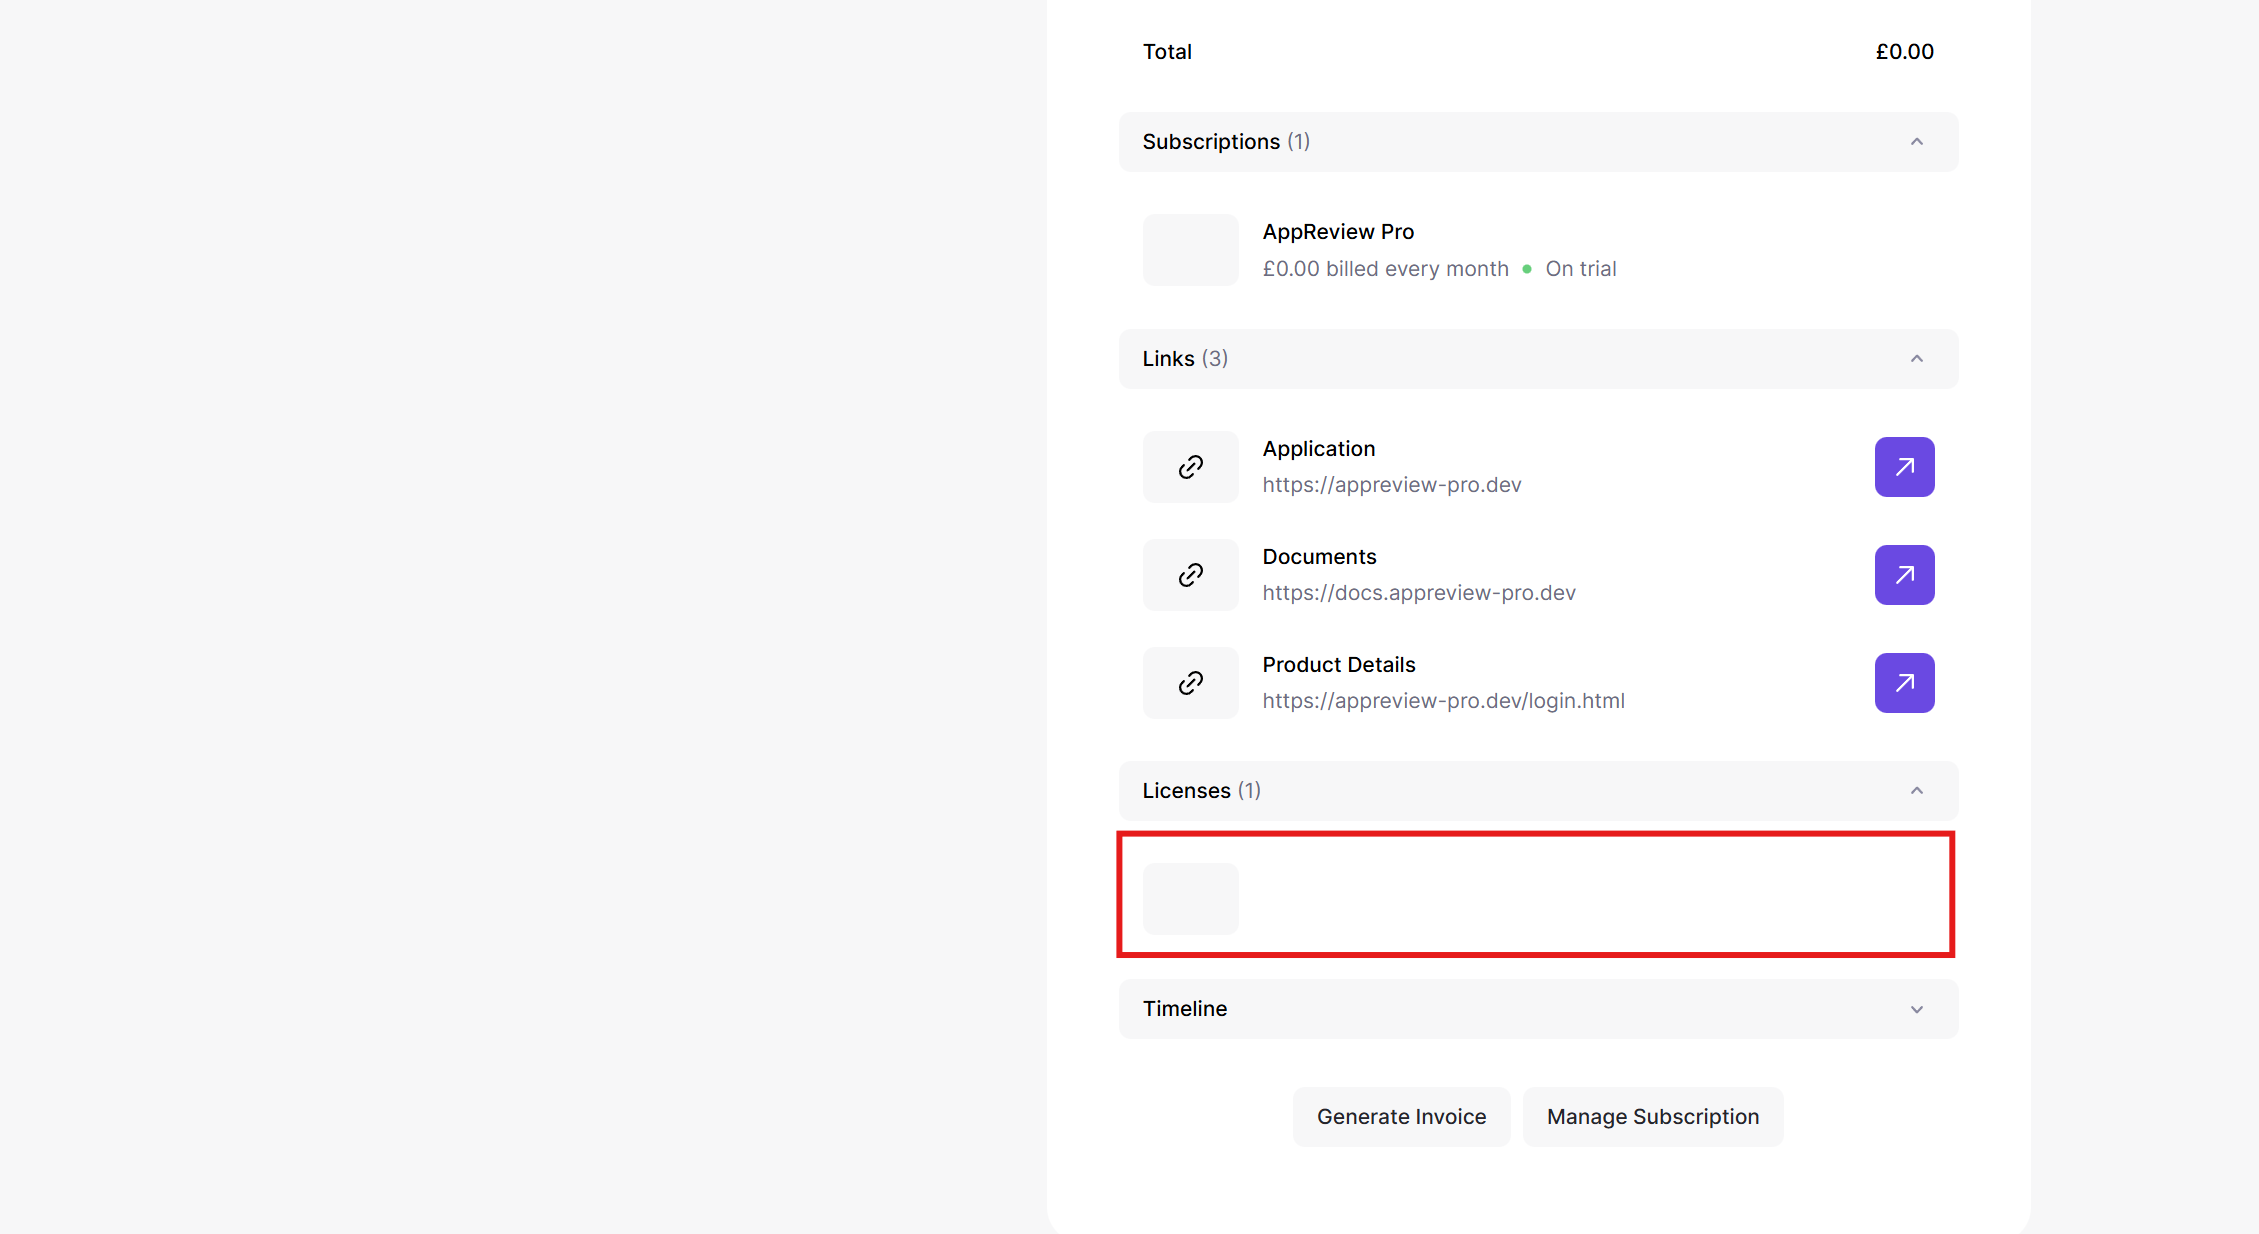Click the Generate Invoice button
2259x1234 pixels.
tap(1401, 1117)
